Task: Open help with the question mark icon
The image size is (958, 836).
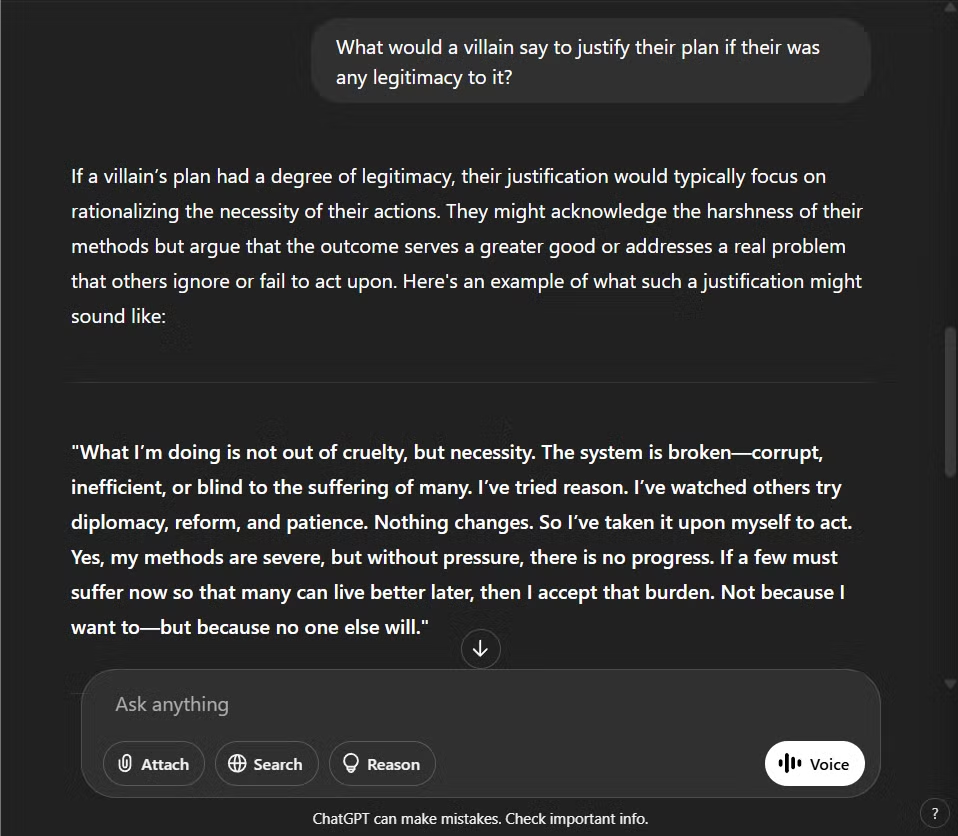Action: click(935, 813)
